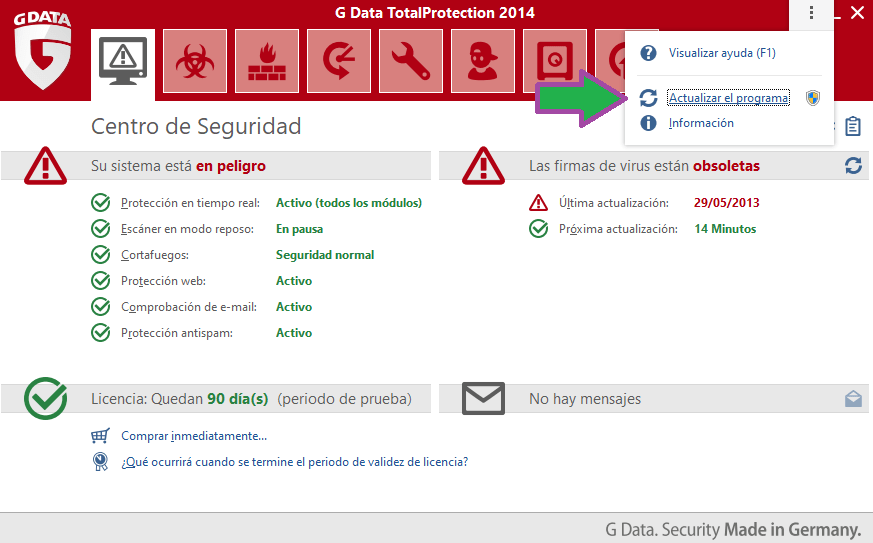This screenshot has width=873, height=543.
Task: Click Su sistema está en peligro header
Action: click(178, 166)
